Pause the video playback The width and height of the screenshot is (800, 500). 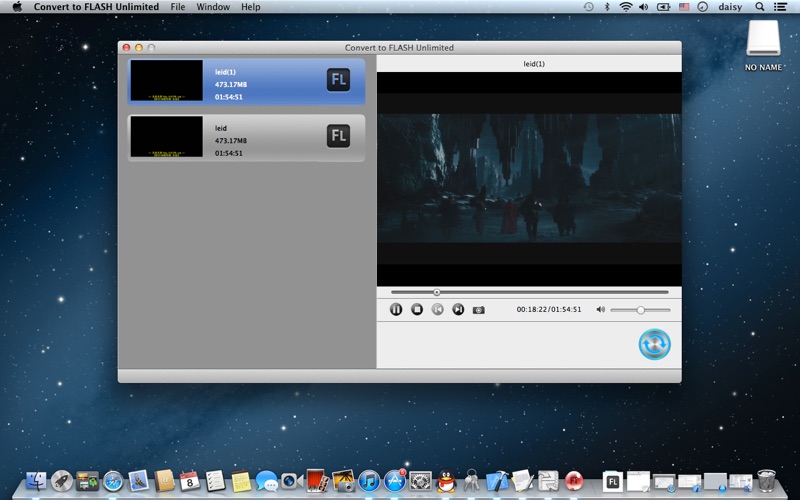(396, 309)
